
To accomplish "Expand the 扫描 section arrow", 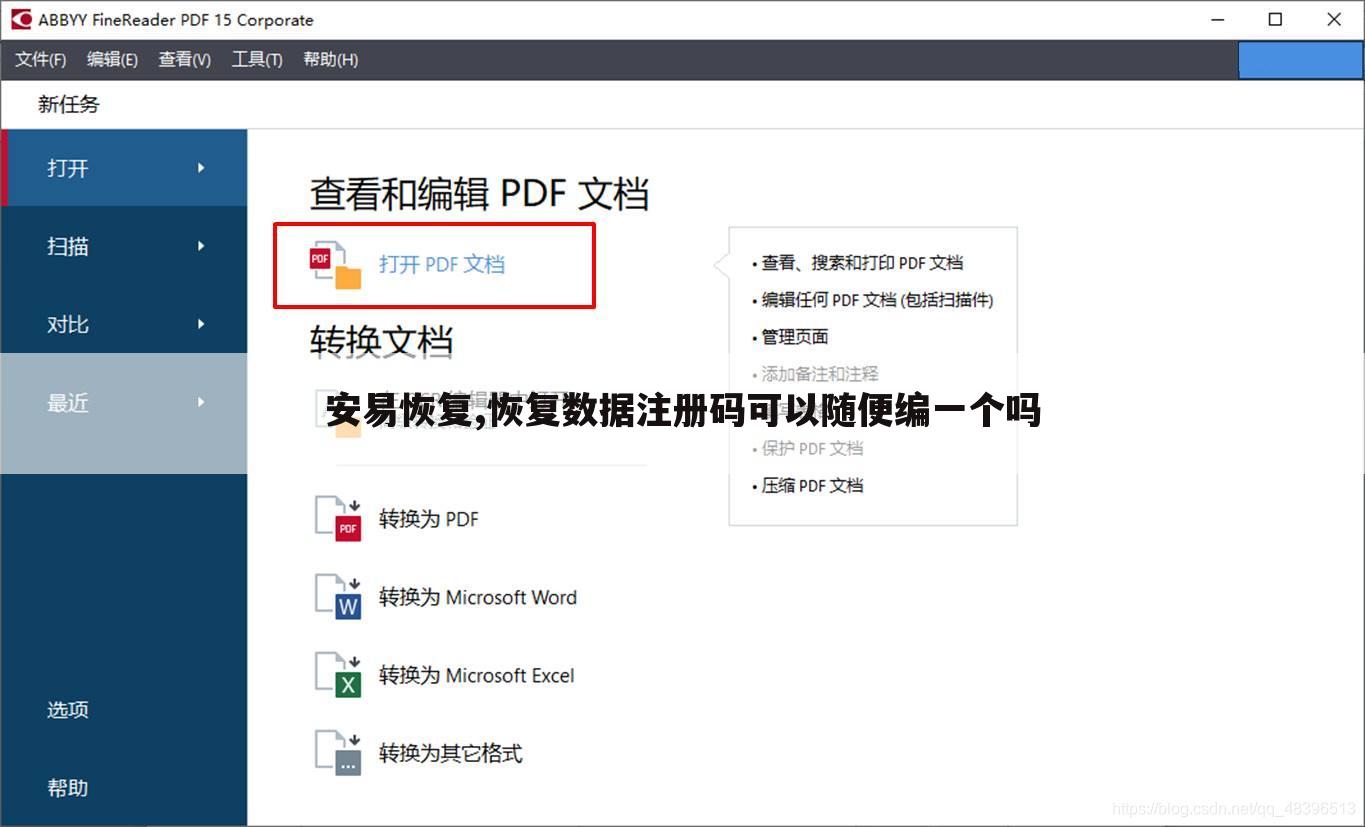I will pos(201,246).
